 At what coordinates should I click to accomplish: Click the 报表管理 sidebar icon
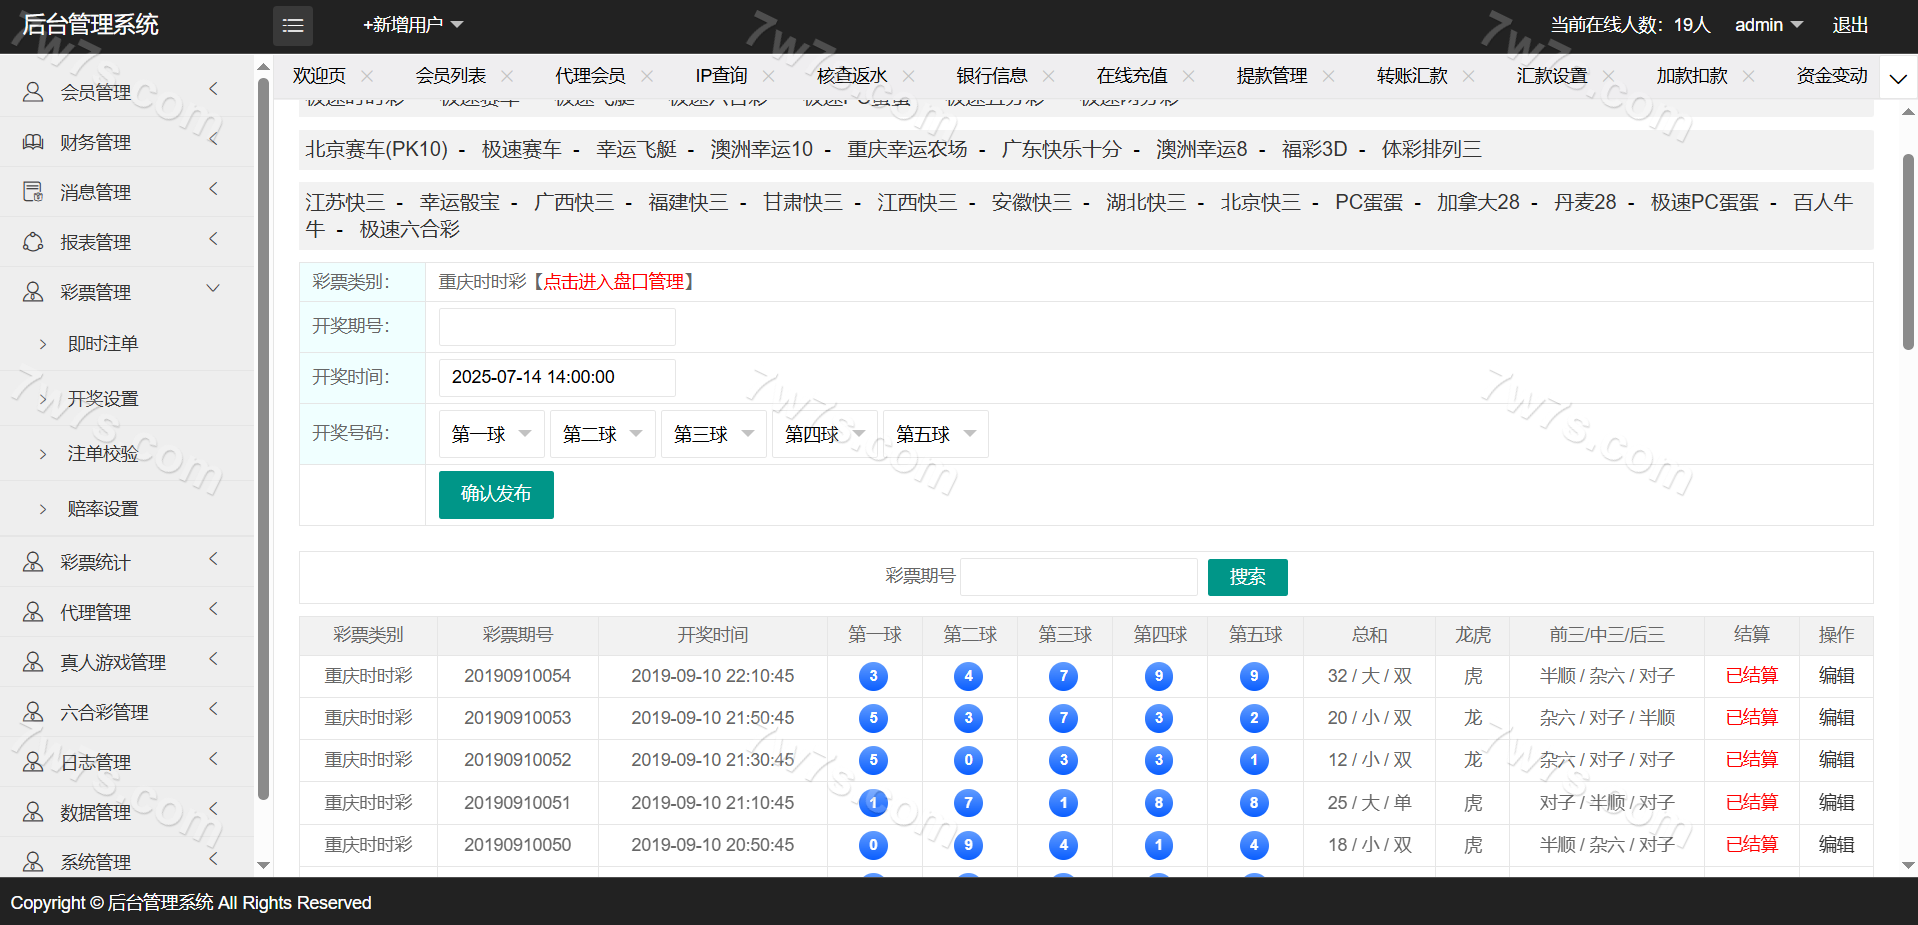click(x=33, y=242)
